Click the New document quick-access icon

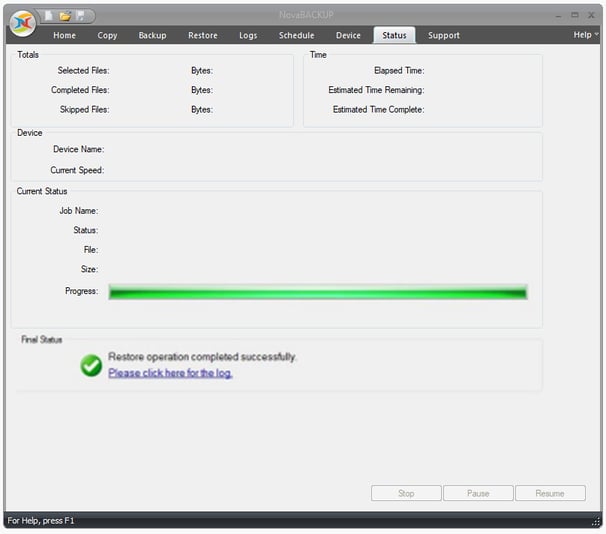(x=49, y=16)
